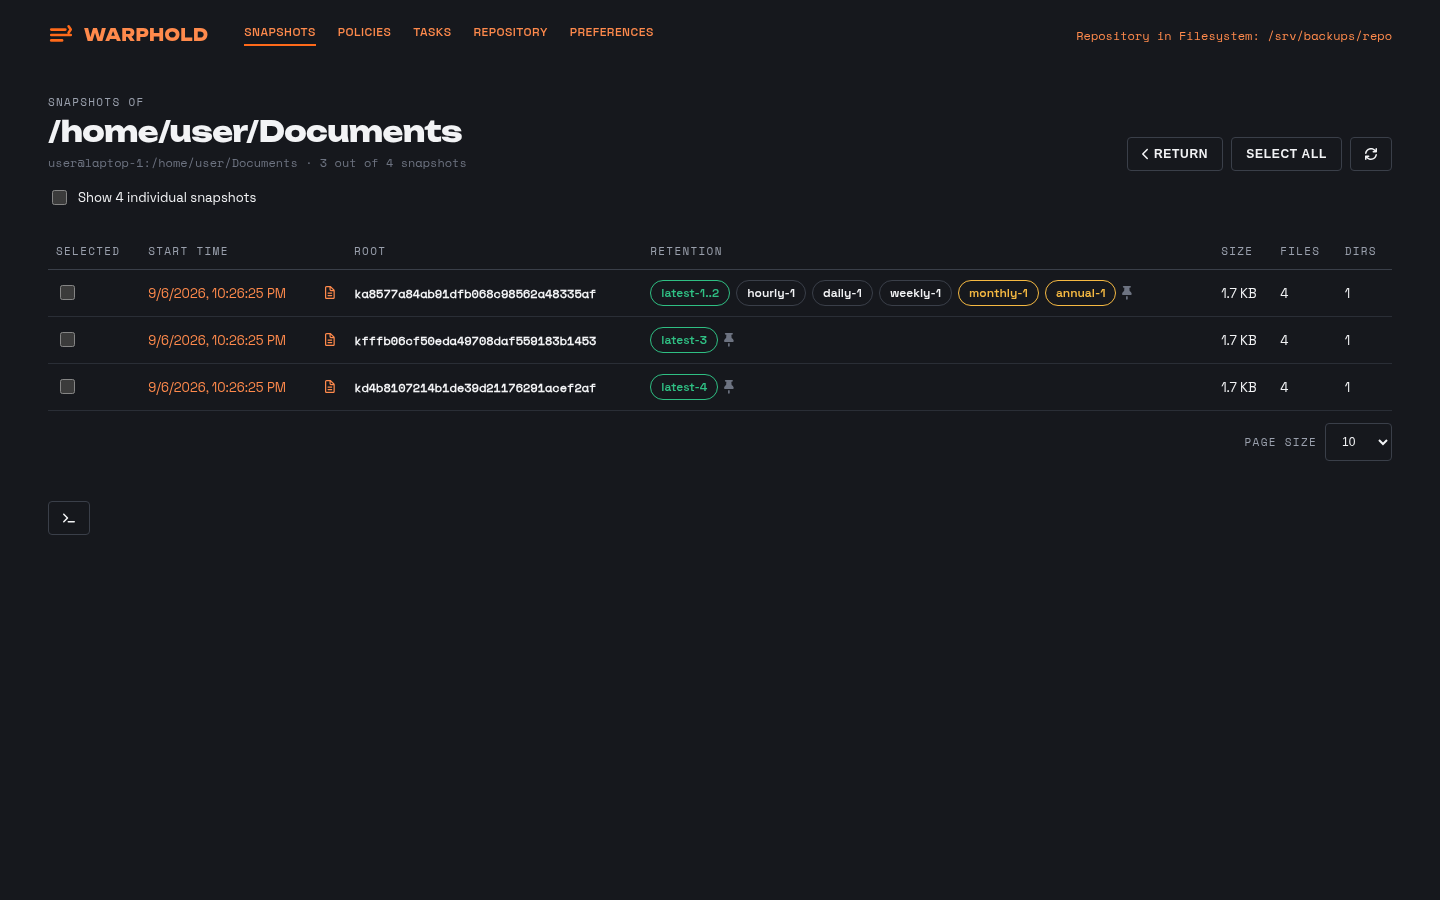Tick checkbox for the latest-4 snapshot
The width and height of the screenshot is (1440, 900).
click(x=68, y=387)
